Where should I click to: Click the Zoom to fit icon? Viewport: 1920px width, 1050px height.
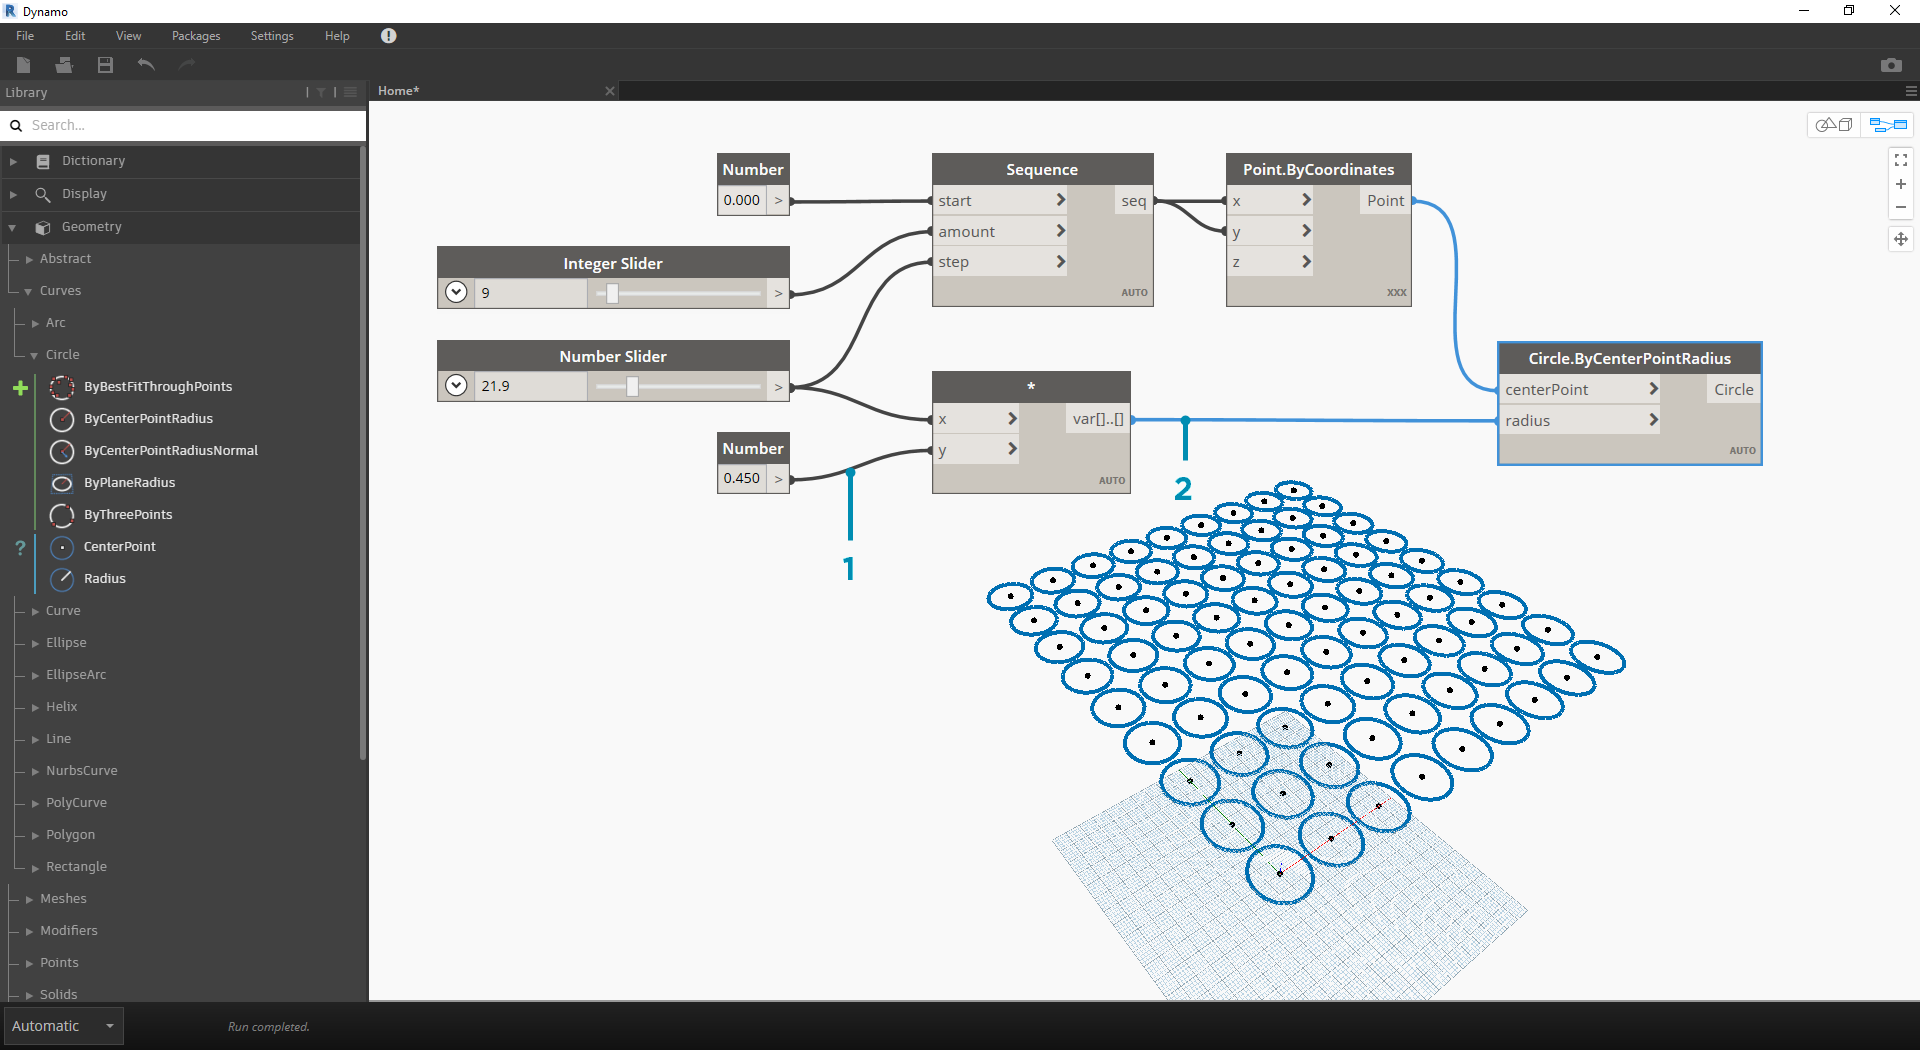click(1900, 160)
